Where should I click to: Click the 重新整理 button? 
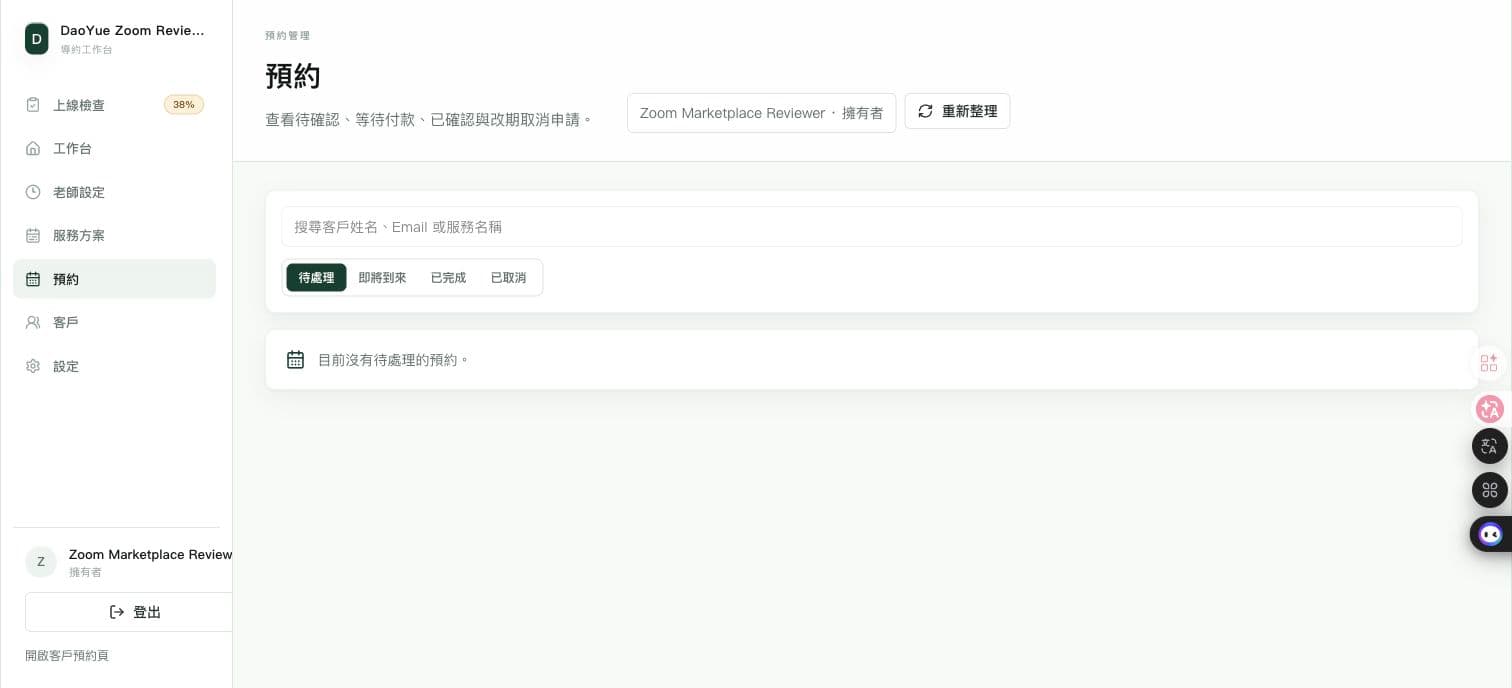pos(957,111)
